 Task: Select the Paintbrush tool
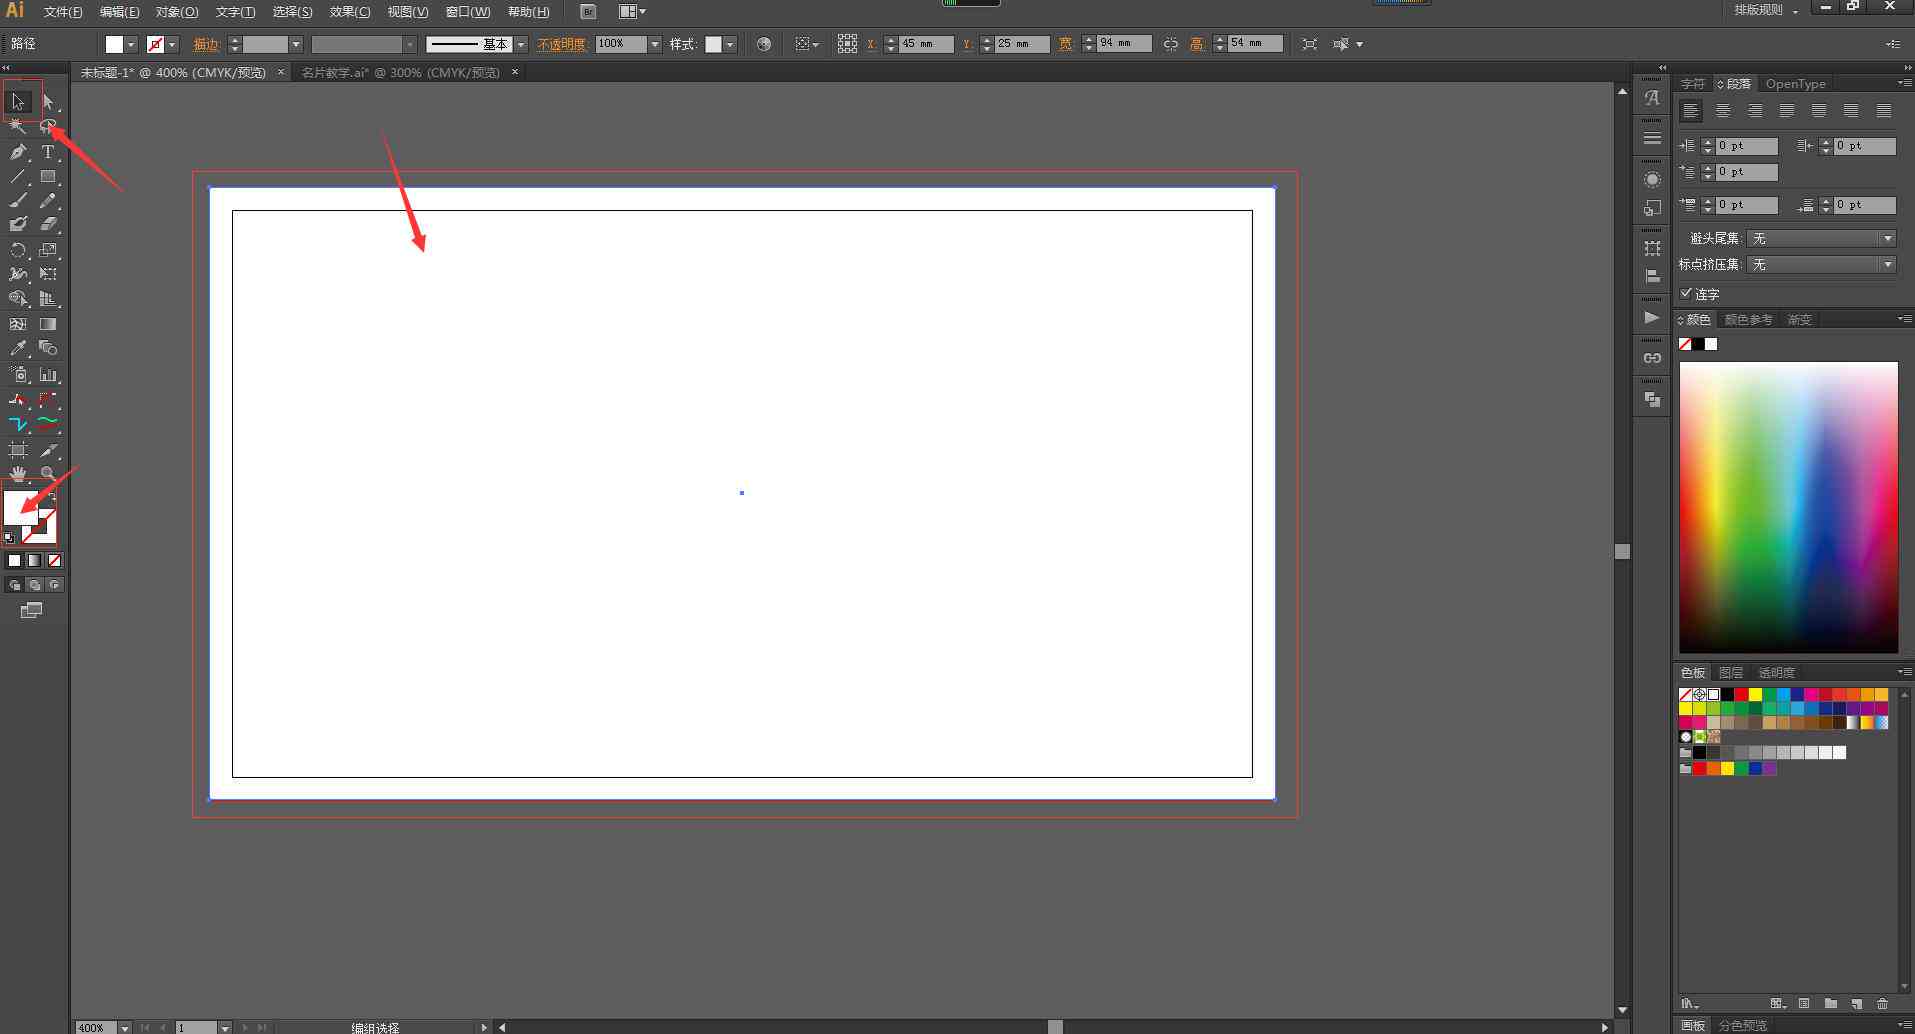pyautogui.click(x=18, y=201)
